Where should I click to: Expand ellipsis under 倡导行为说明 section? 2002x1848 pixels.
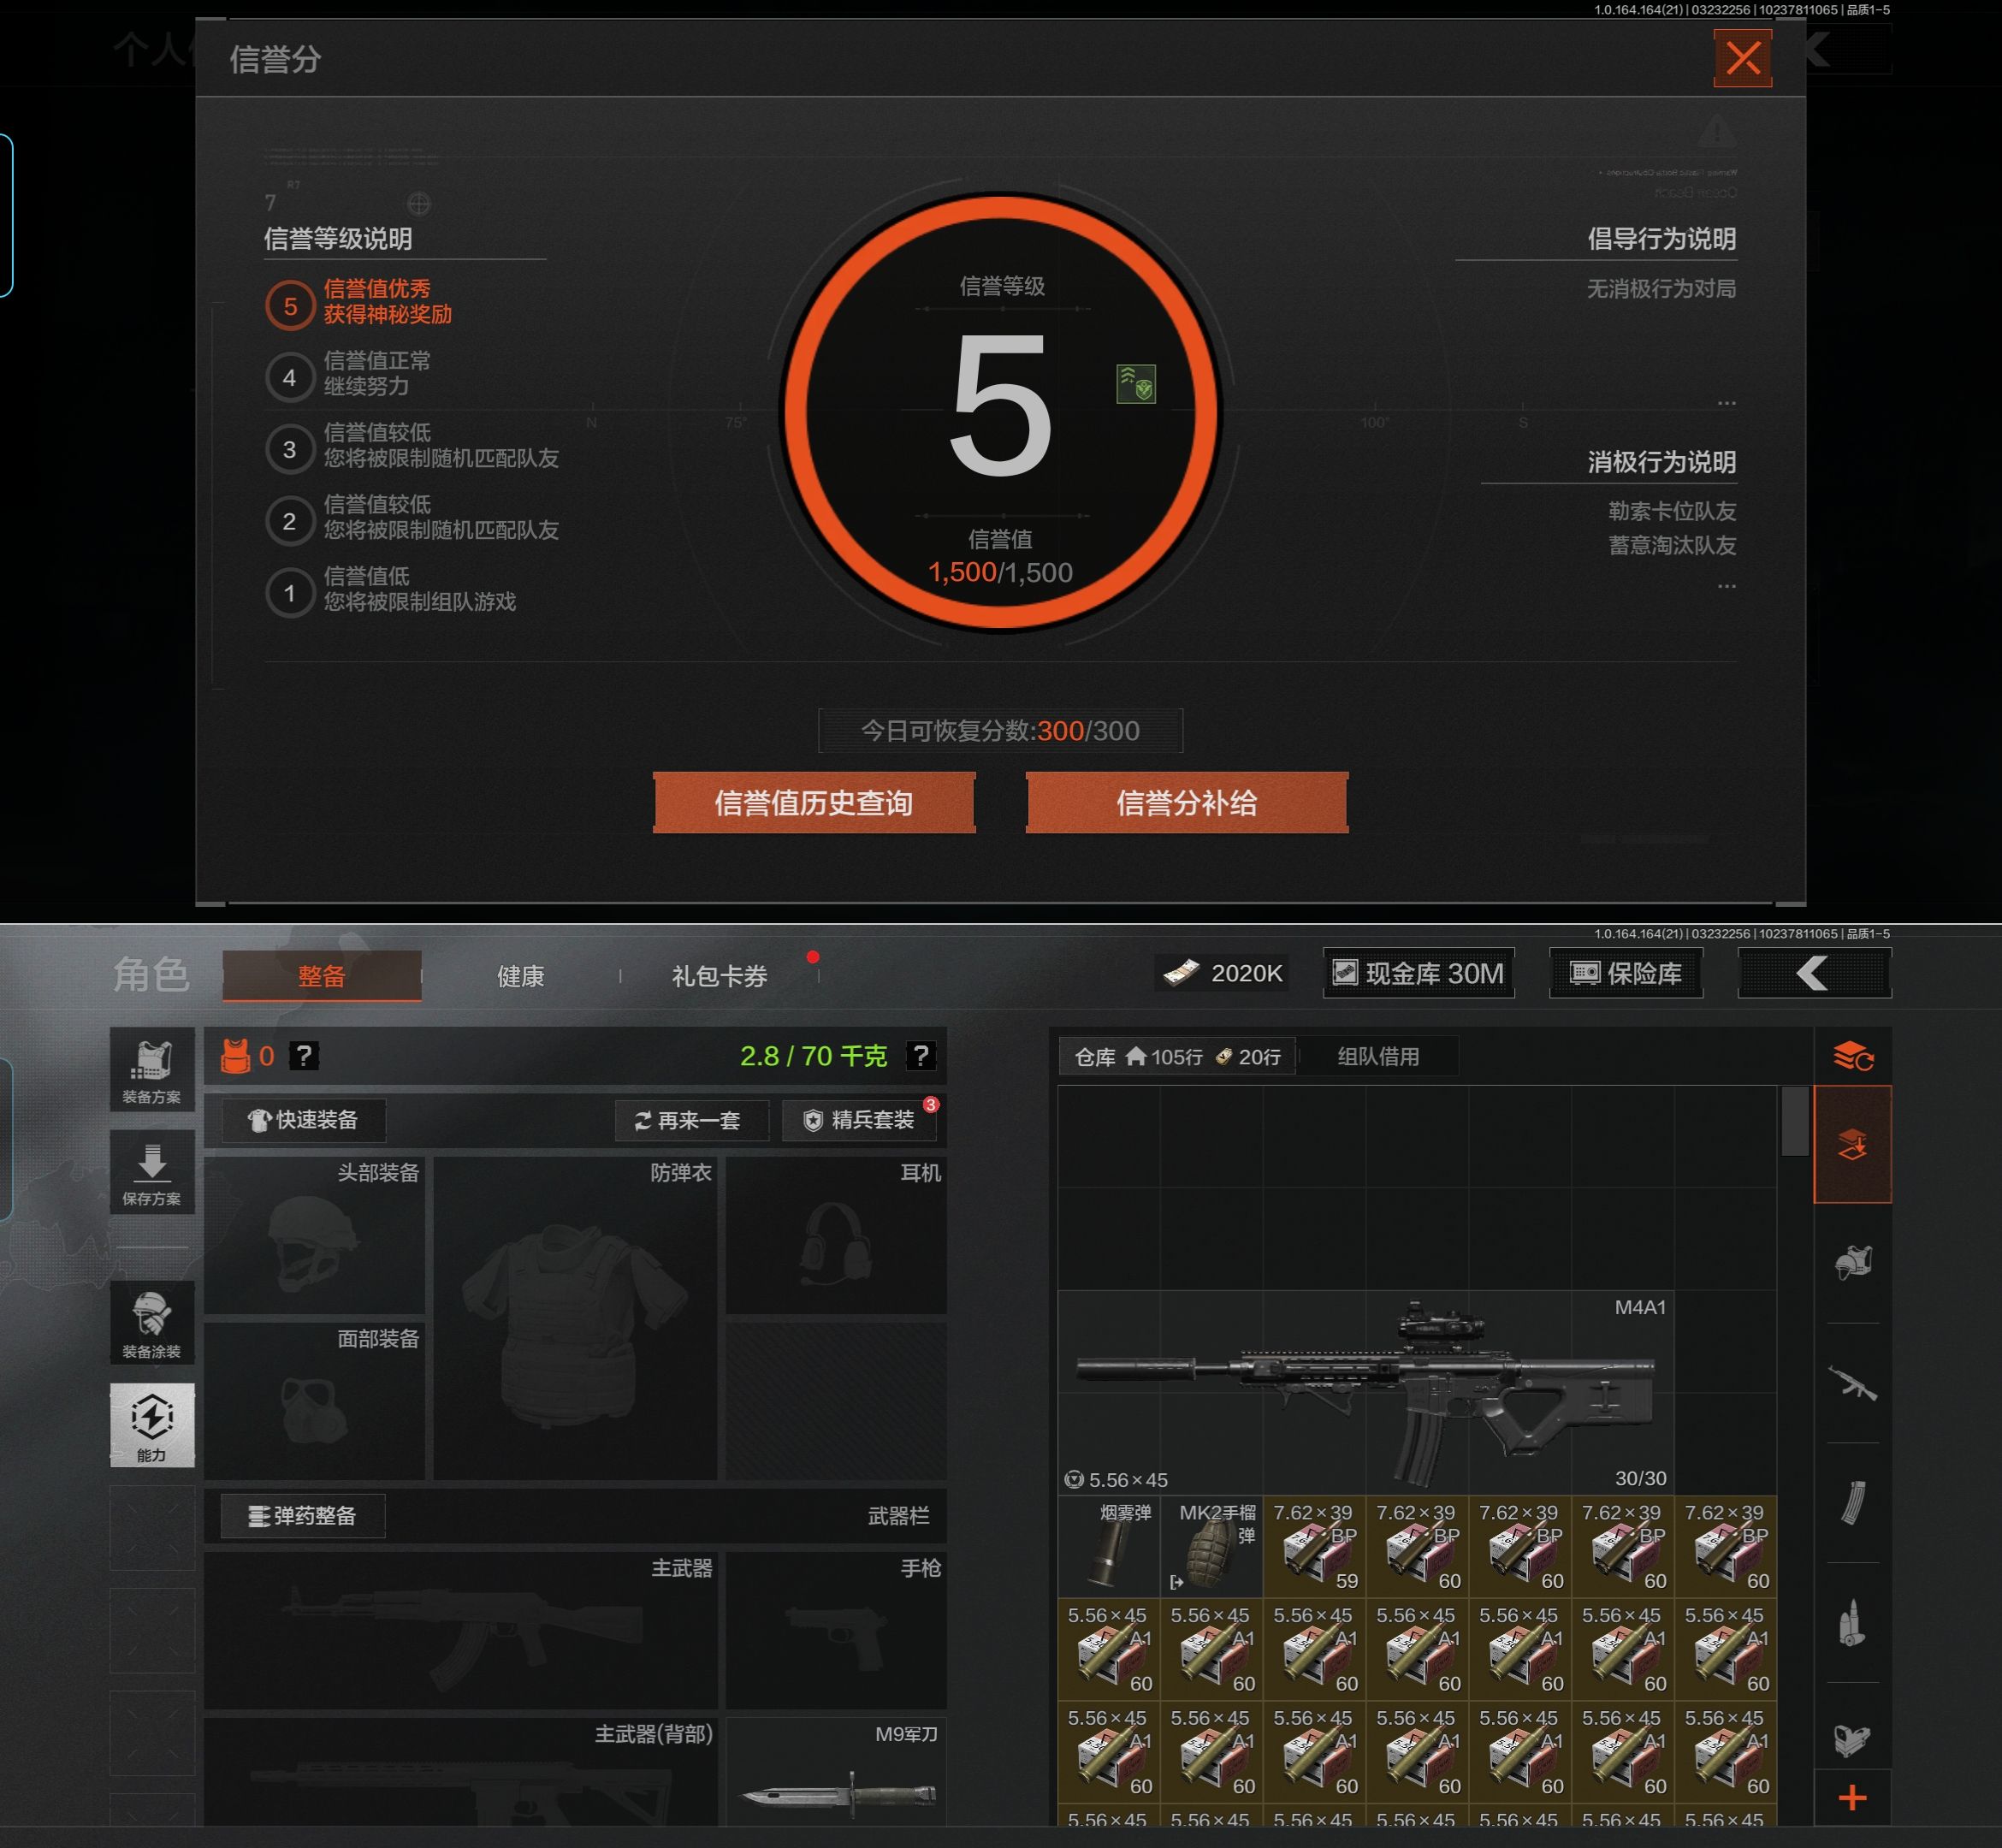click(1726, 403)
